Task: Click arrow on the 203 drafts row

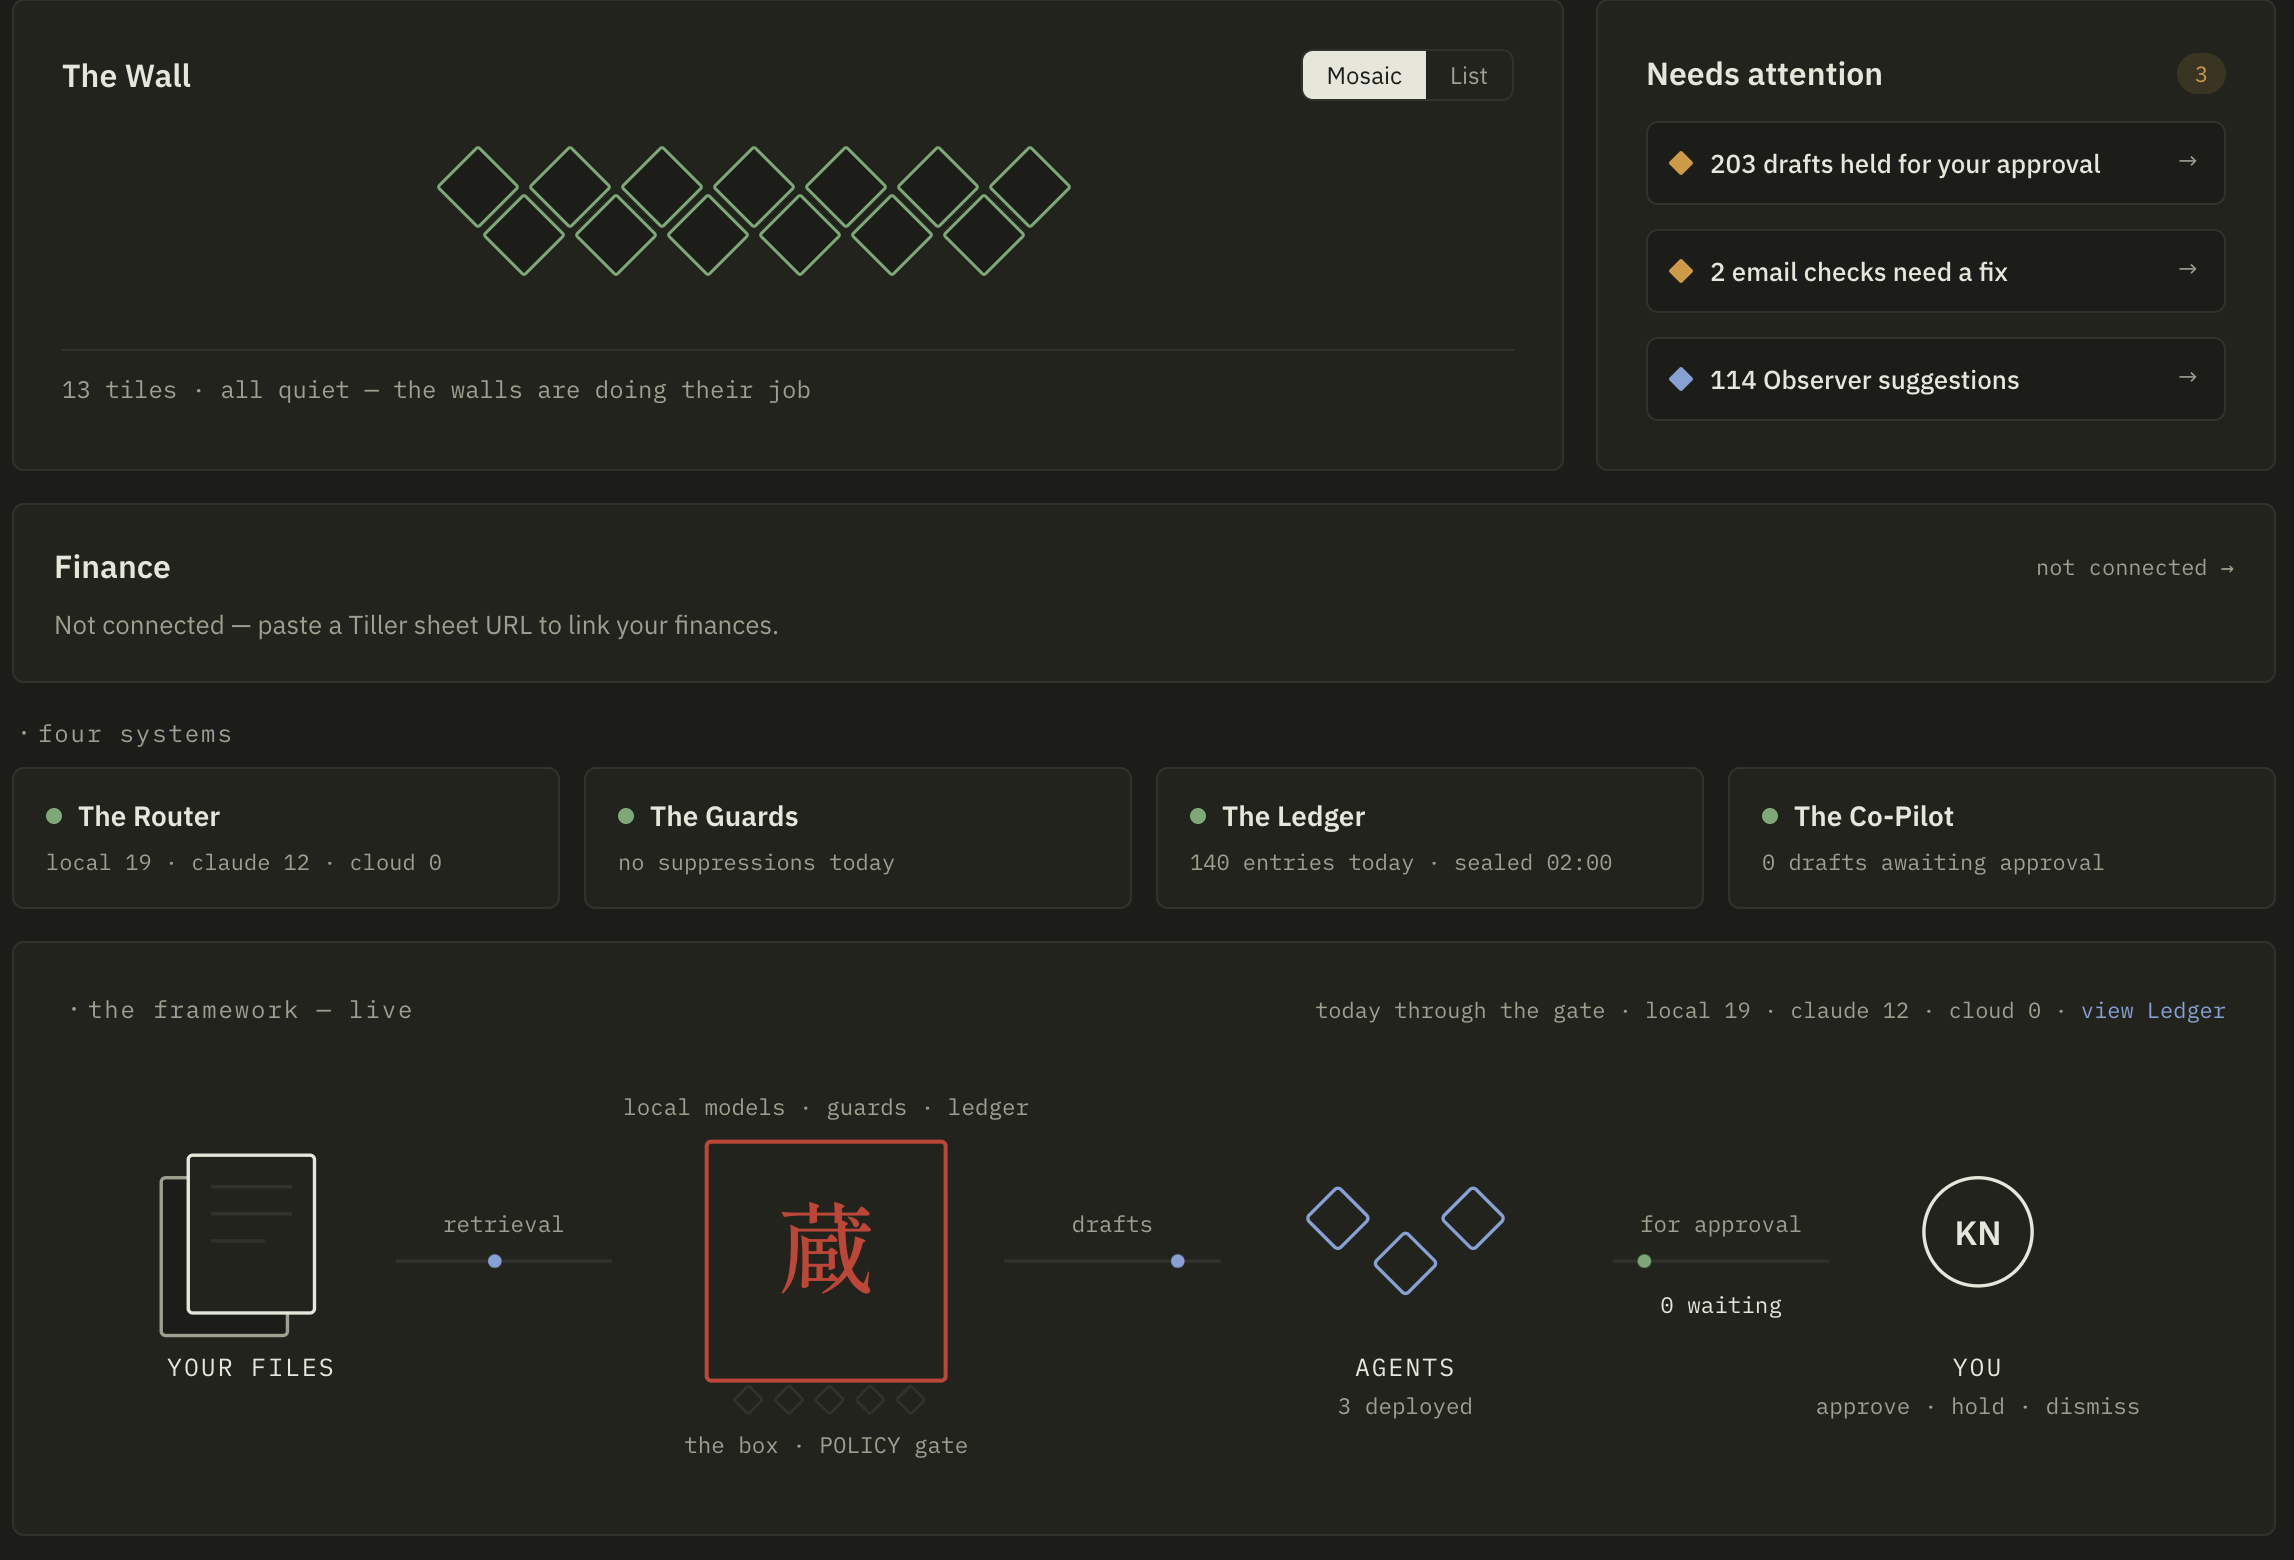Action: pyautogui.click(x=2188, y=161)
